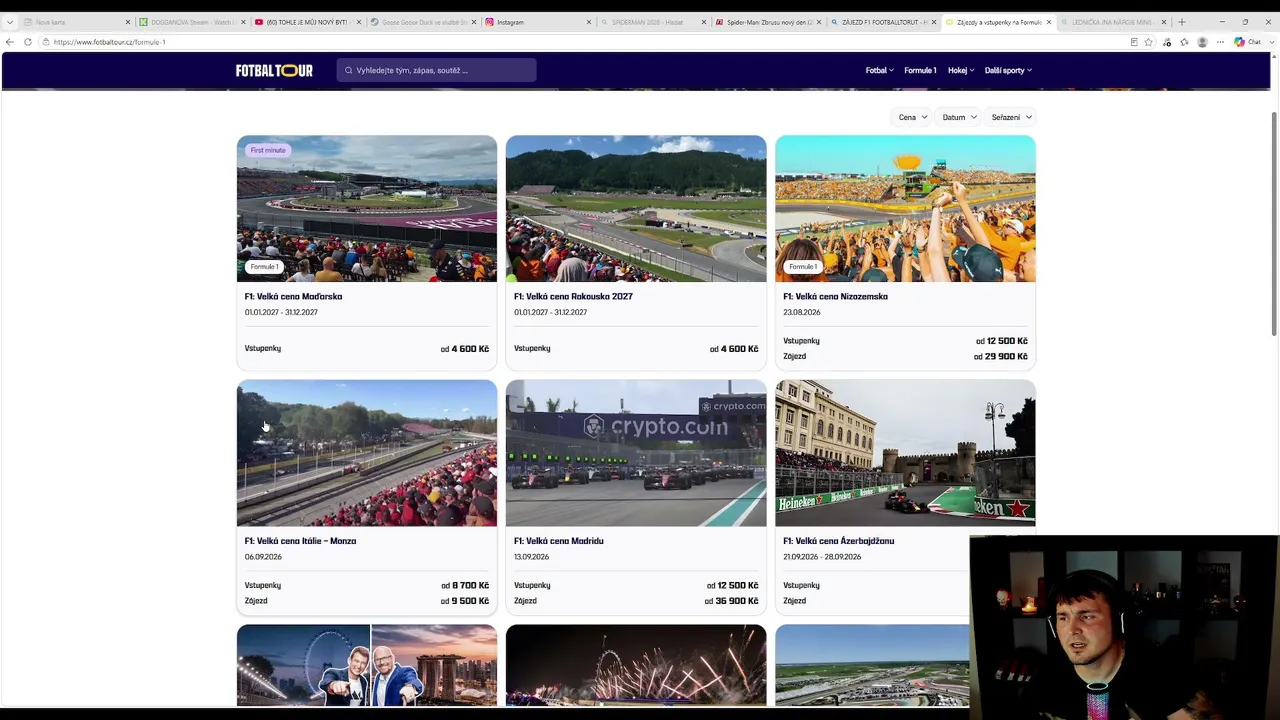Switch to the LEDNIČKA tab

point(1113,22)
